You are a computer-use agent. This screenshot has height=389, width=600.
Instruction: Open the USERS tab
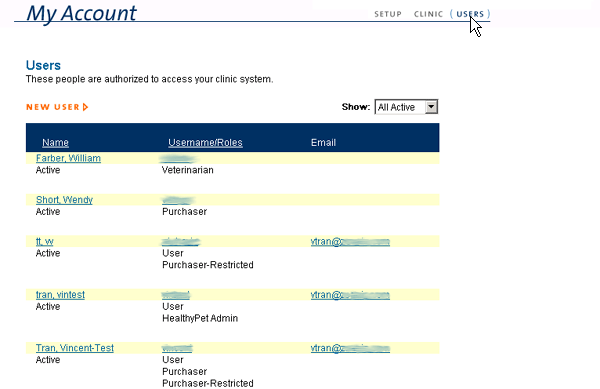pyautogui.click(x=470, y=14)
